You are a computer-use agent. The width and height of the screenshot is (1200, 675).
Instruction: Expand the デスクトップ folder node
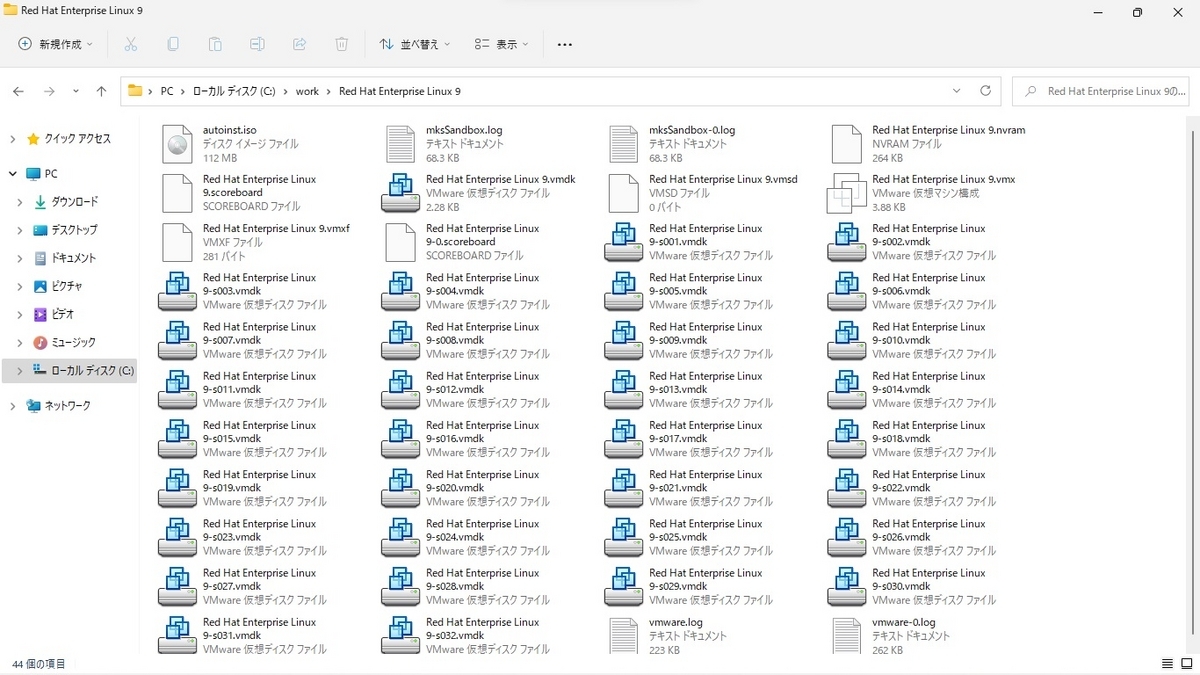tap(20, 230)
